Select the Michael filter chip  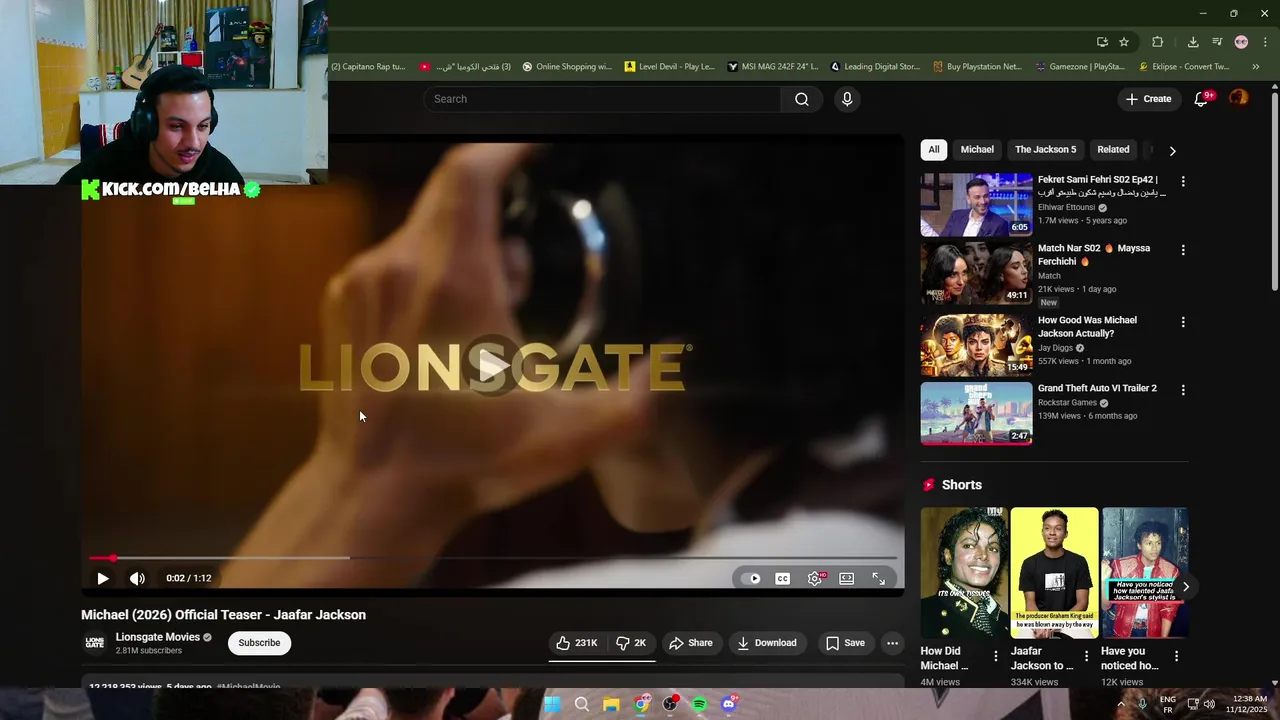click(977, 150)
